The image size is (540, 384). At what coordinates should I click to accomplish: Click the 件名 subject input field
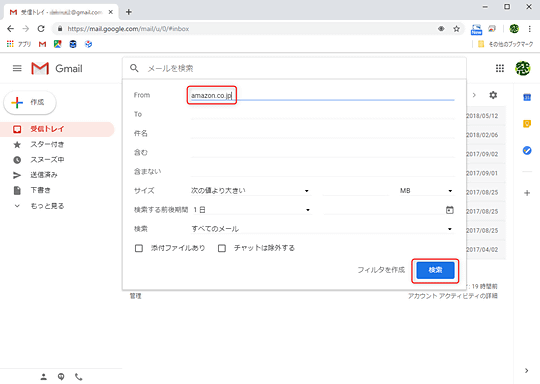[322, 133]
